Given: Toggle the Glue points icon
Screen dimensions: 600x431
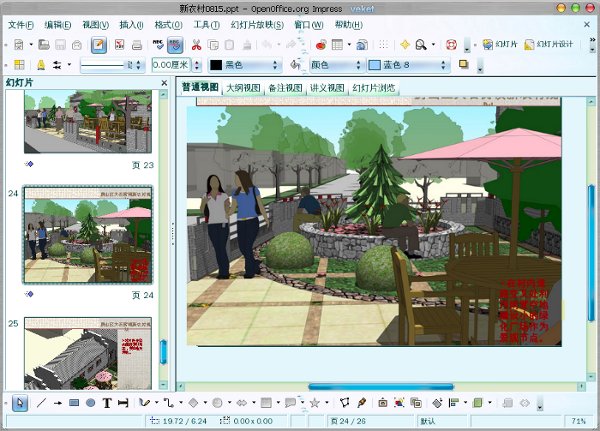Looking at the screenshot, I should (x=361, y=403).
